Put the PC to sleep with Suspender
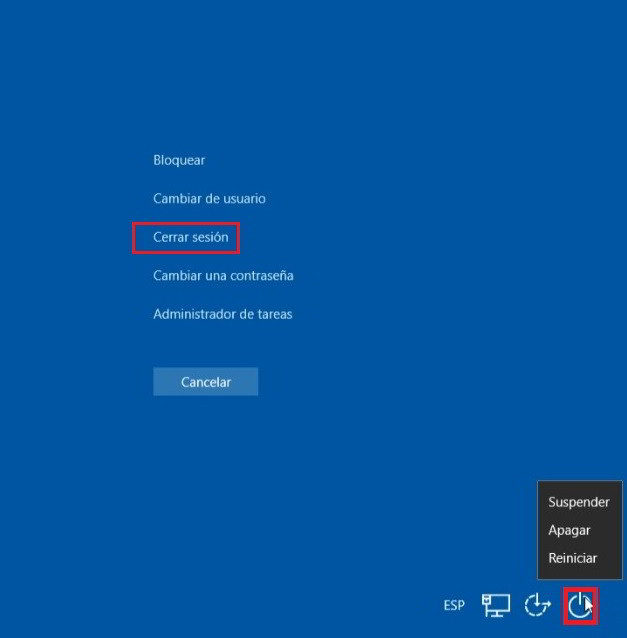This screenshot has height=638, width=627. pyautogui.click(x=578, y=502)
